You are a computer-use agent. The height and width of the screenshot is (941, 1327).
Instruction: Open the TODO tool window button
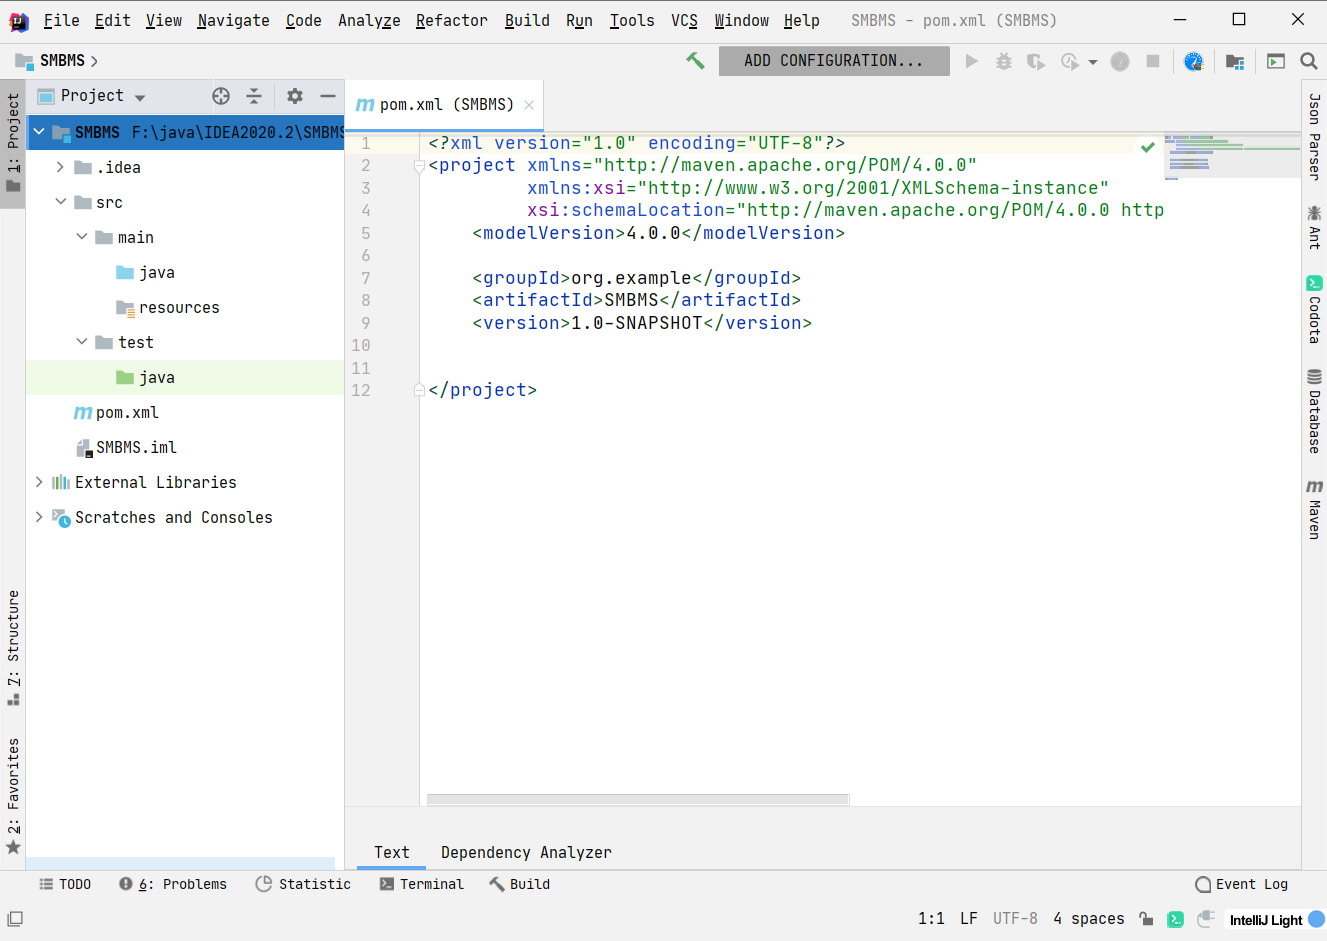[65, 884]
